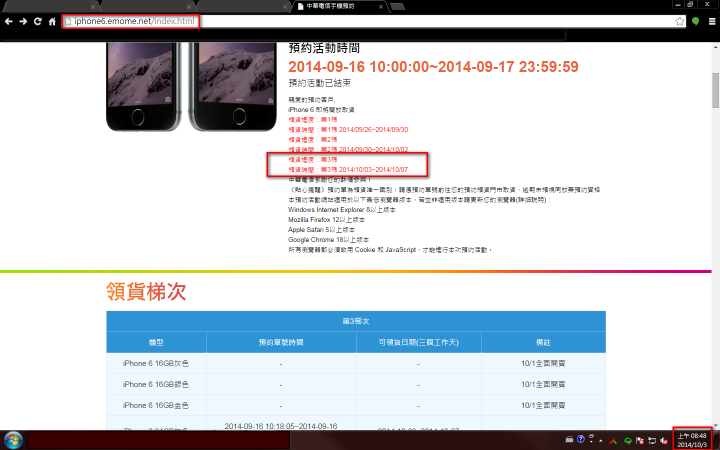The width and height of the screenshot is (720, 450).
Task: Click the Google Chrome 18 requirement line
Action: click(x=328, y=240)
